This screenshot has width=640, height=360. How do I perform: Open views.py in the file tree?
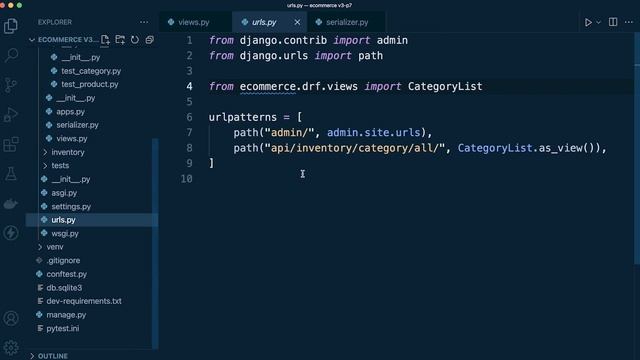72,139
